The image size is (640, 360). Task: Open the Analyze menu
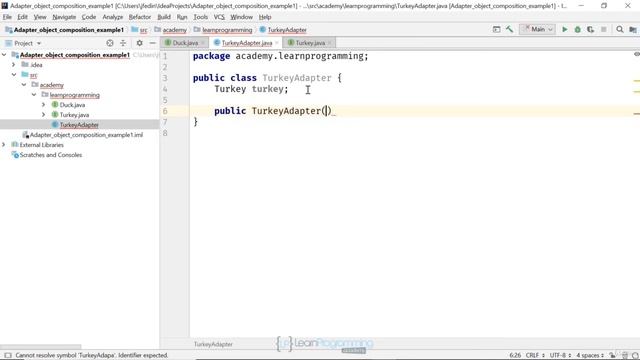[x=113, y=17]
